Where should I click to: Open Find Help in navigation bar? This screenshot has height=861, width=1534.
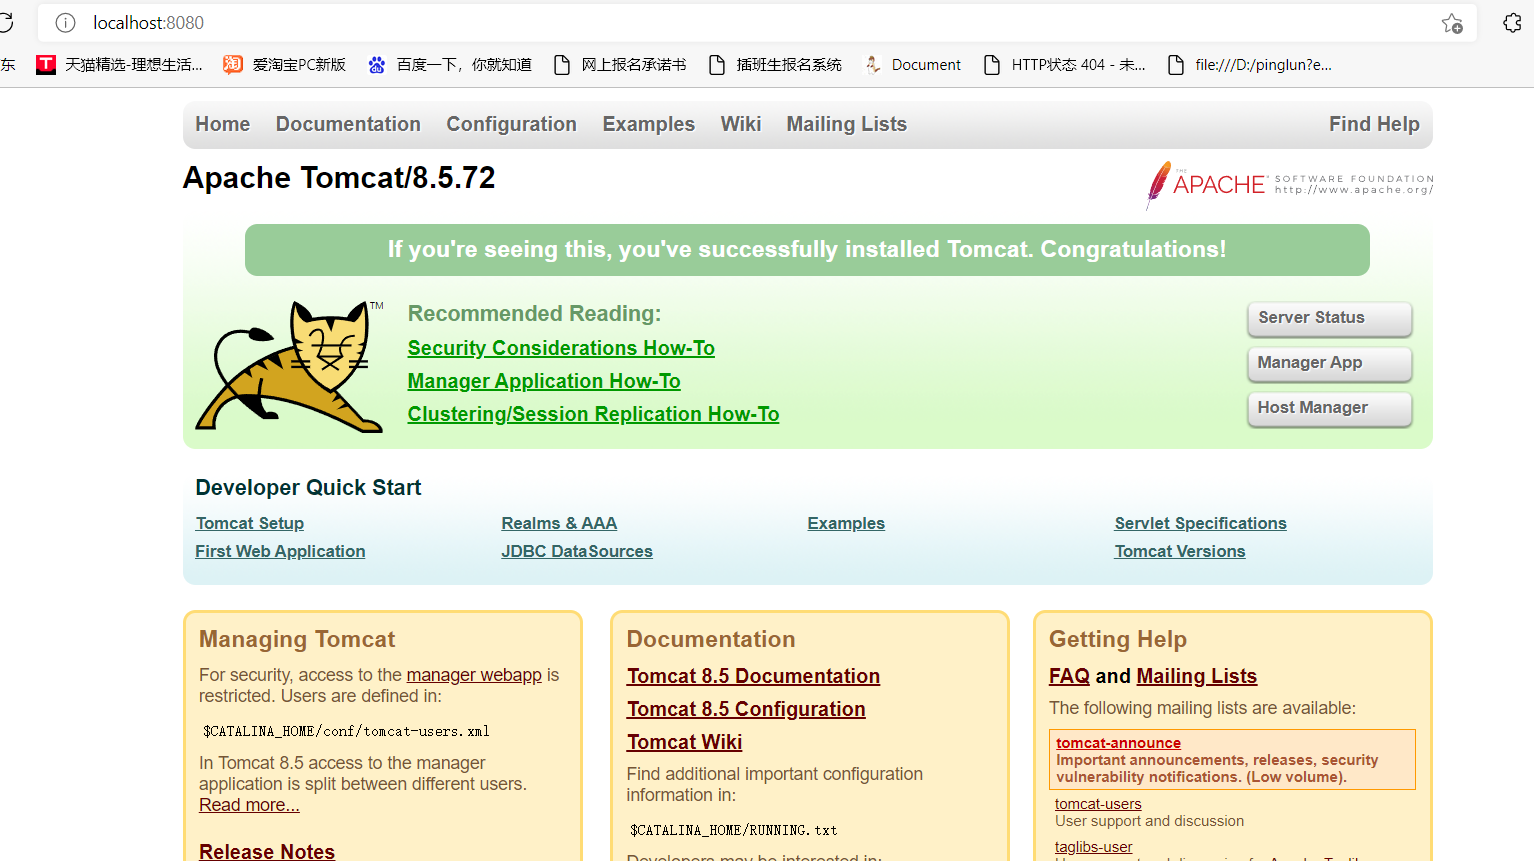click(x=1374, y=124)
